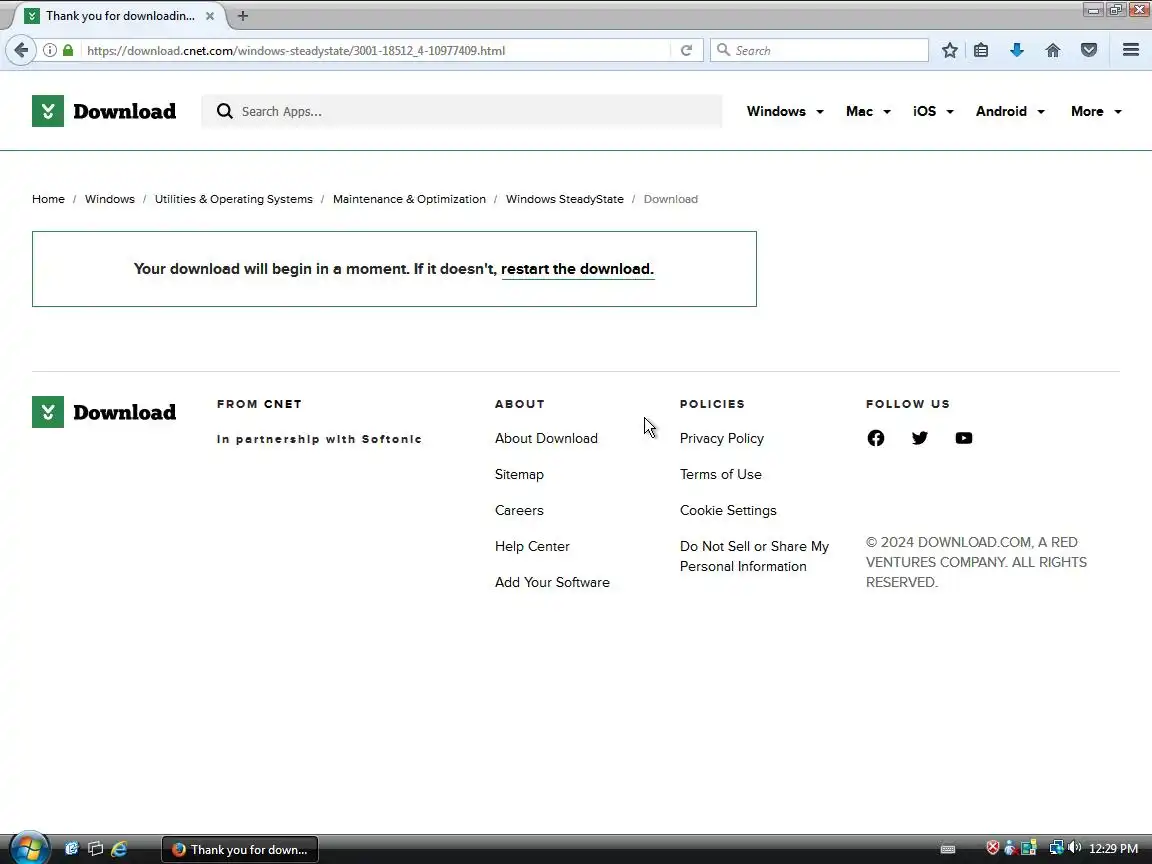Image resolution: width=1152 pixels, height=864 pixels.
Task: Click the Firefox Search box
Action: tap(819, 50)
